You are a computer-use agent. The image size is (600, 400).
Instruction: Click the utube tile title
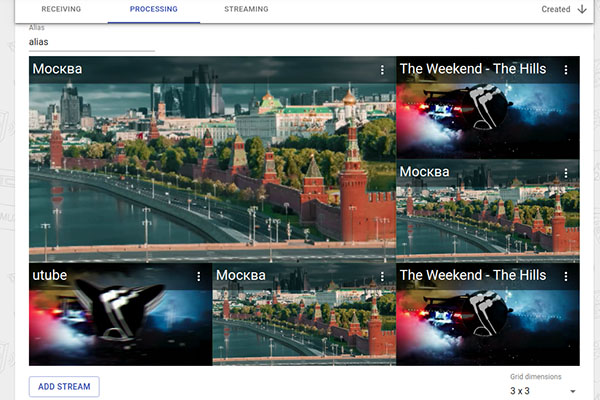[50, 275]
